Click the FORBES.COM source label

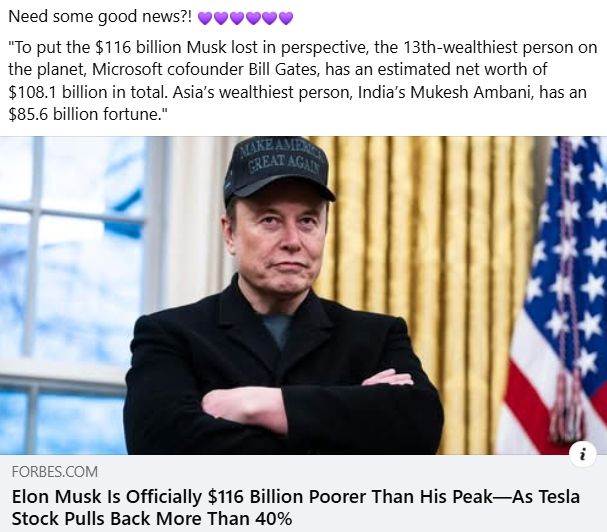pyautogui.click(x=55, y=472)
